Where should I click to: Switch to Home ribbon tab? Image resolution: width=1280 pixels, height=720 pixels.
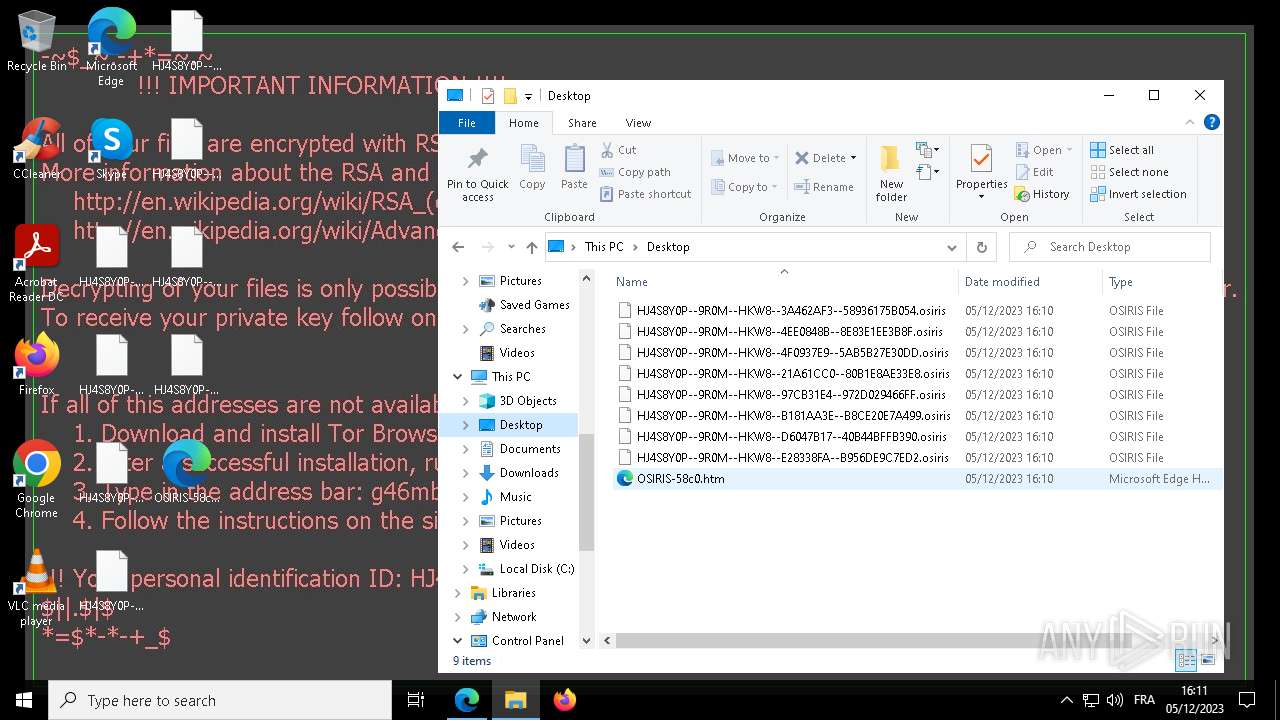tap(523, 123)
